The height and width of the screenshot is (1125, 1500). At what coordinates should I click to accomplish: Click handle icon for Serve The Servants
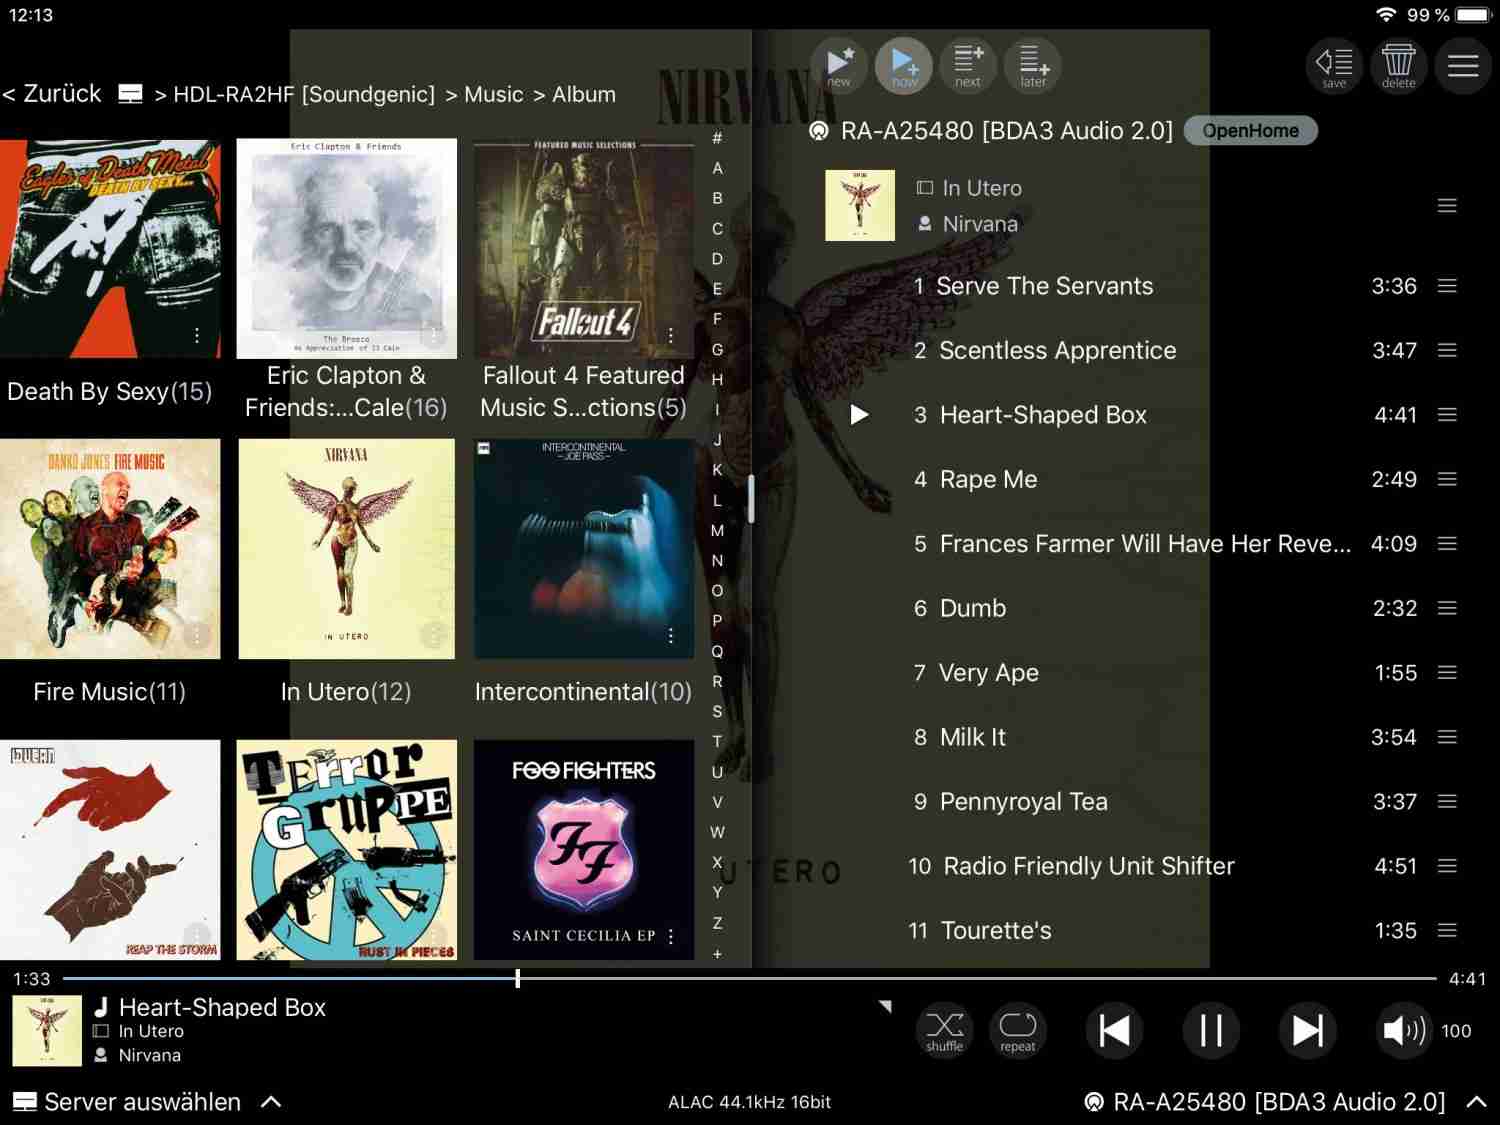click(1447, 286)
